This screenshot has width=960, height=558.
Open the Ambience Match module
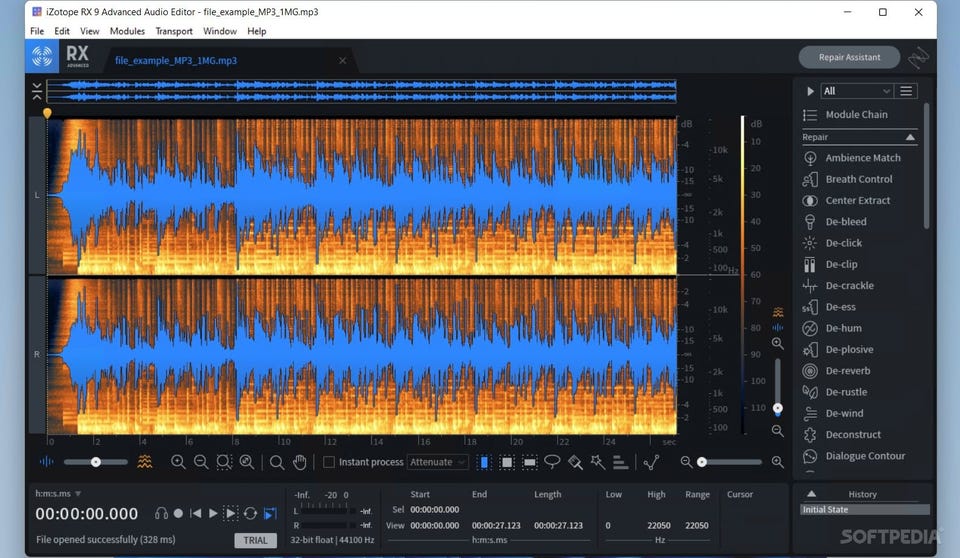coord(862,158)
